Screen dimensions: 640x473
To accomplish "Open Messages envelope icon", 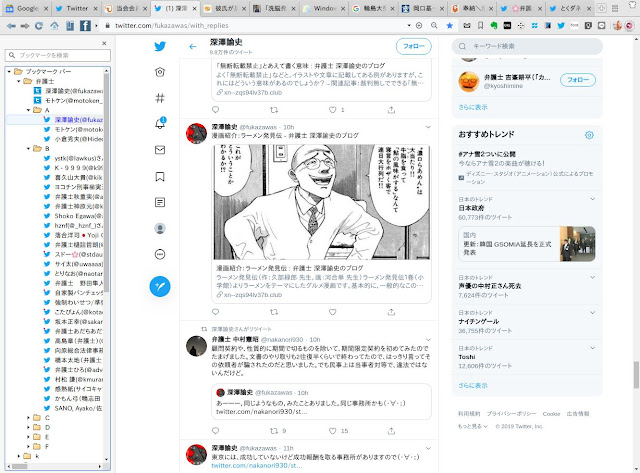I will (x=160, y=150).
